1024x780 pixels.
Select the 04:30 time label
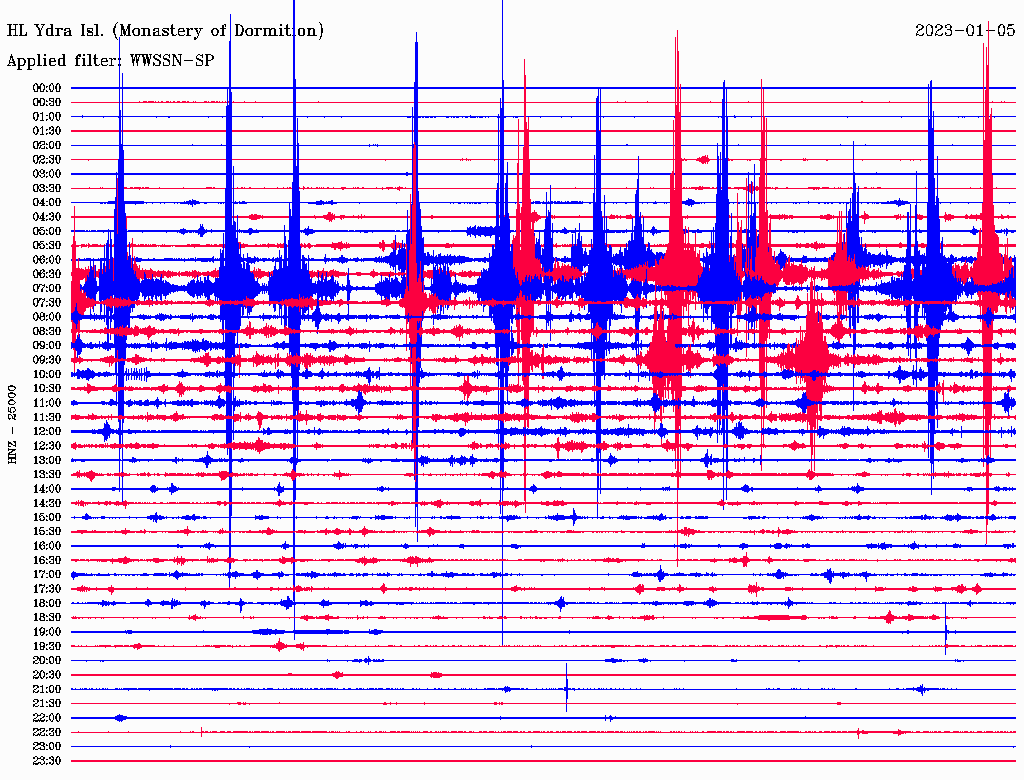47,217
